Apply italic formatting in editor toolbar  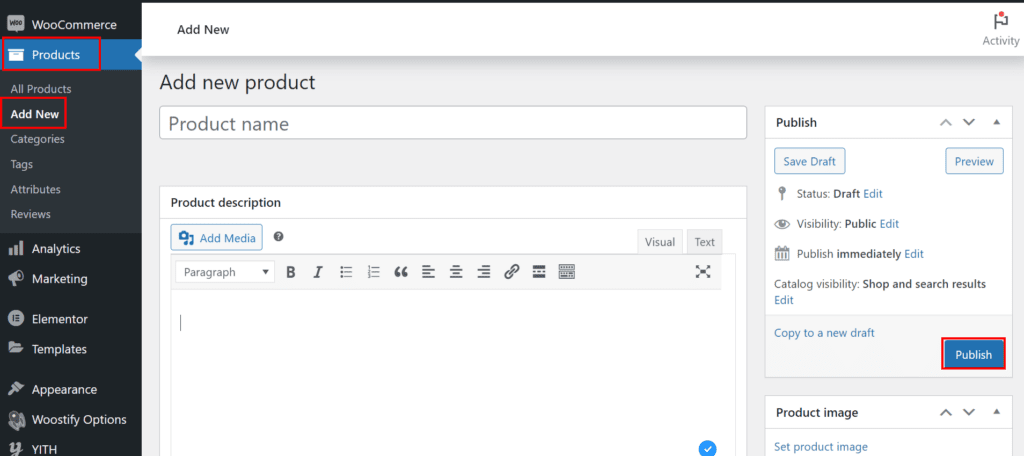318,272
